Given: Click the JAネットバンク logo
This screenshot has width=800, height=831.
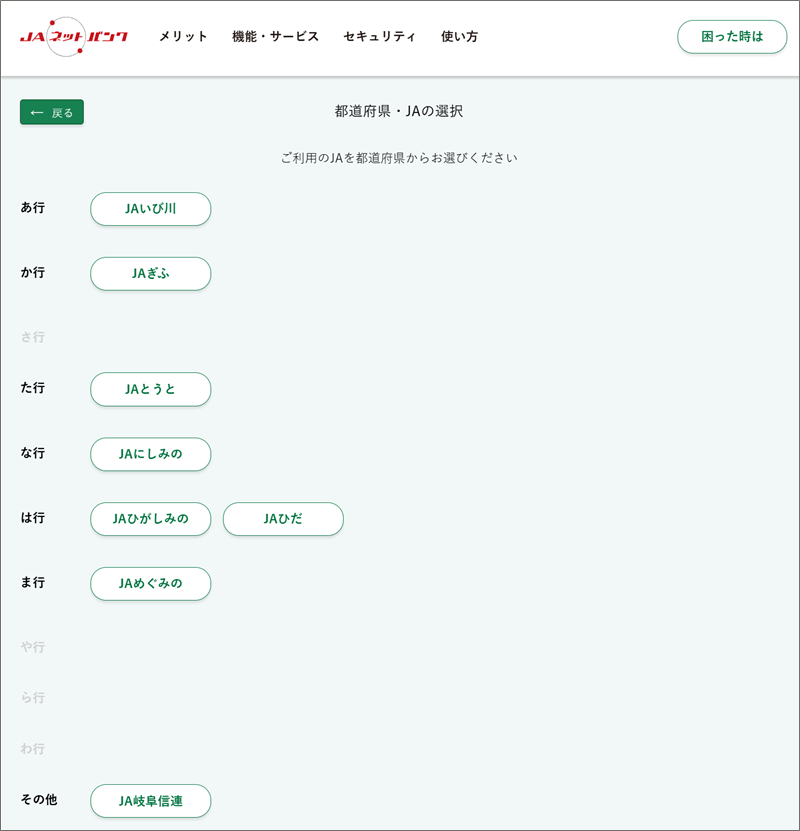Looking at the screenshot, I should (74, 37).
